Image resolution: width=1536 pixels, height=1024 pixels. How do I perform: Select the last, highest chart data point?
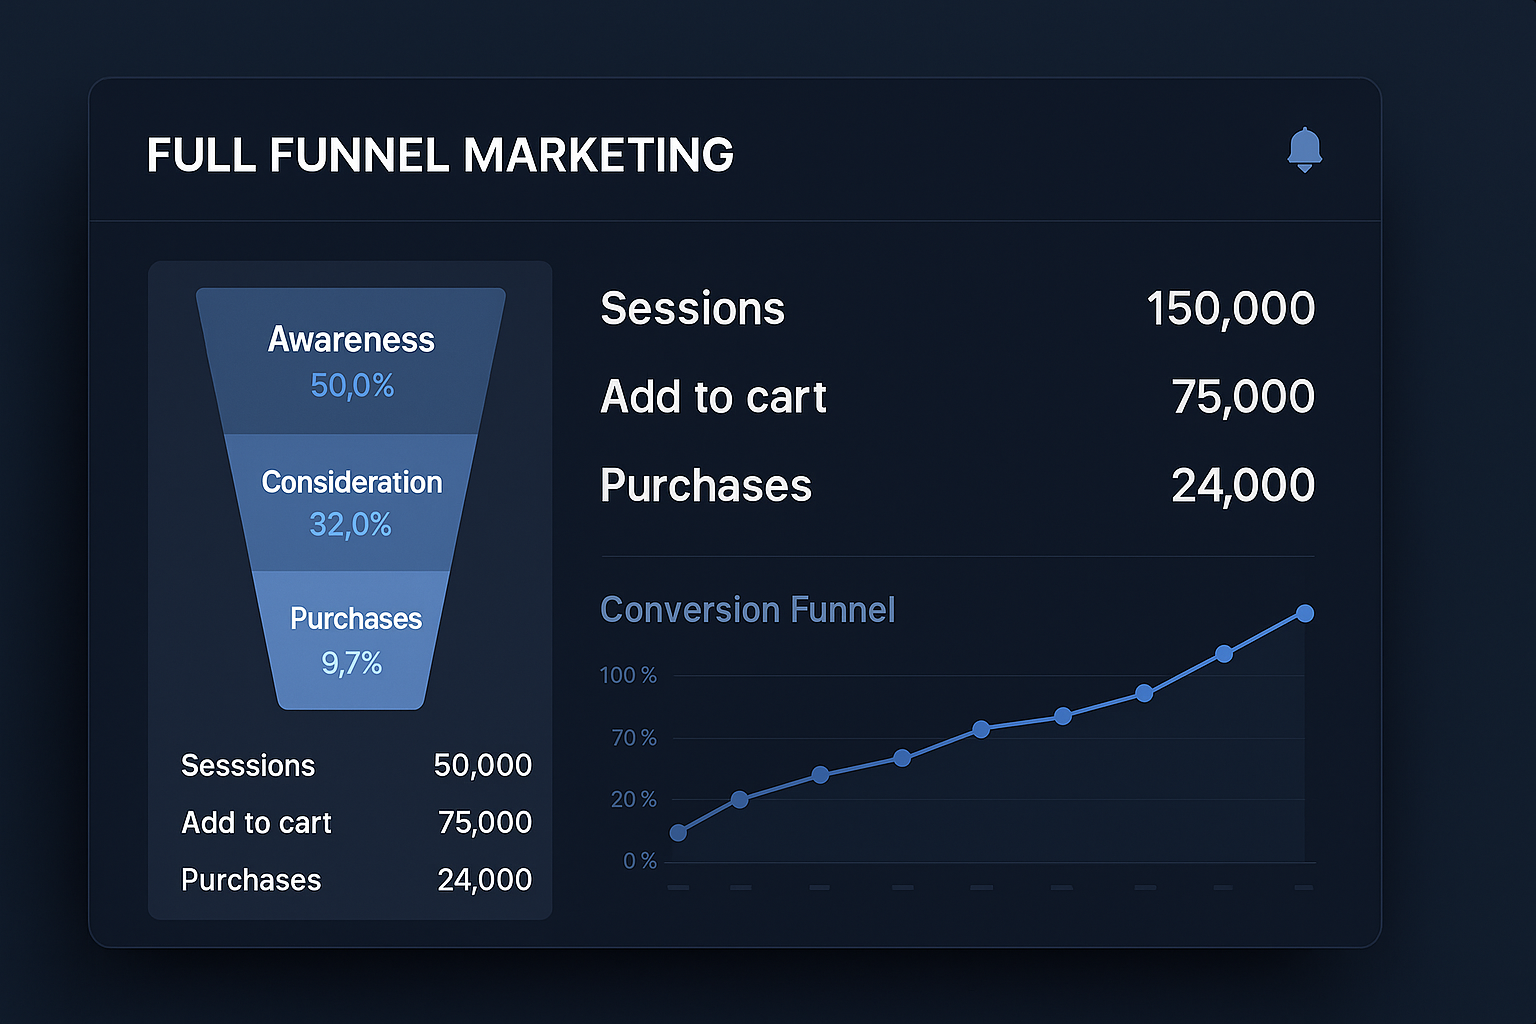(1304, 613)
